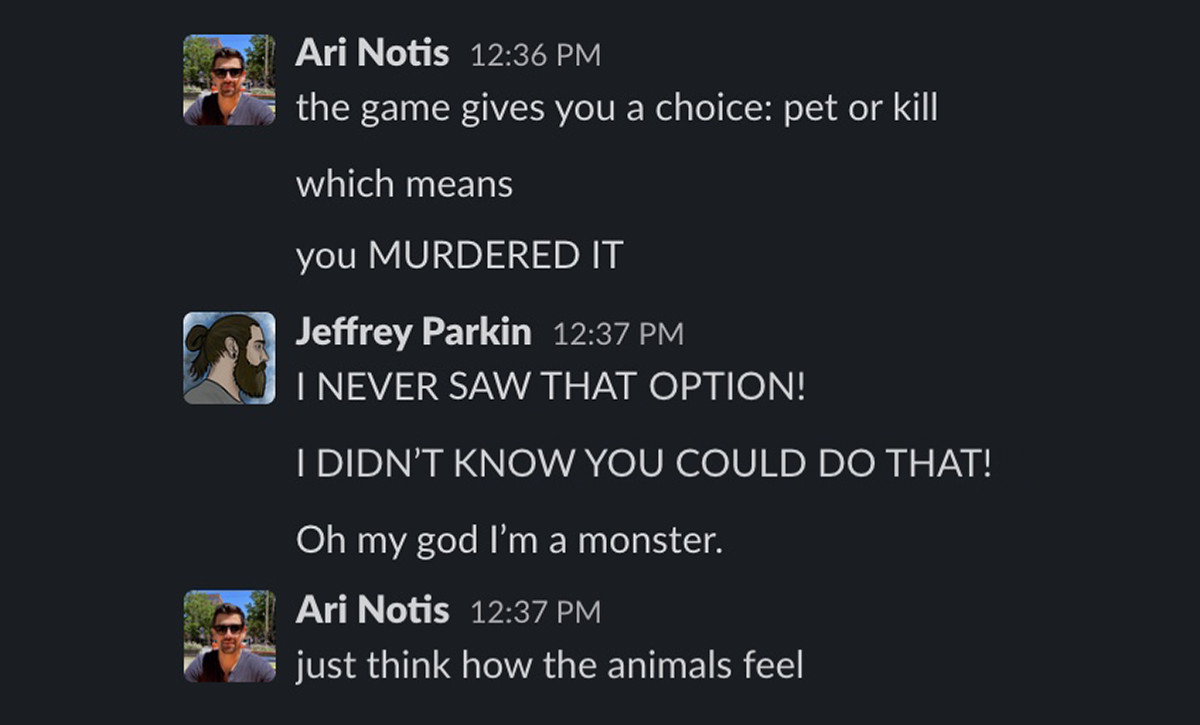Open Jeffrey Parkin's profile via his name
This screenshot has height=725, width=1200.
[413, 332]
